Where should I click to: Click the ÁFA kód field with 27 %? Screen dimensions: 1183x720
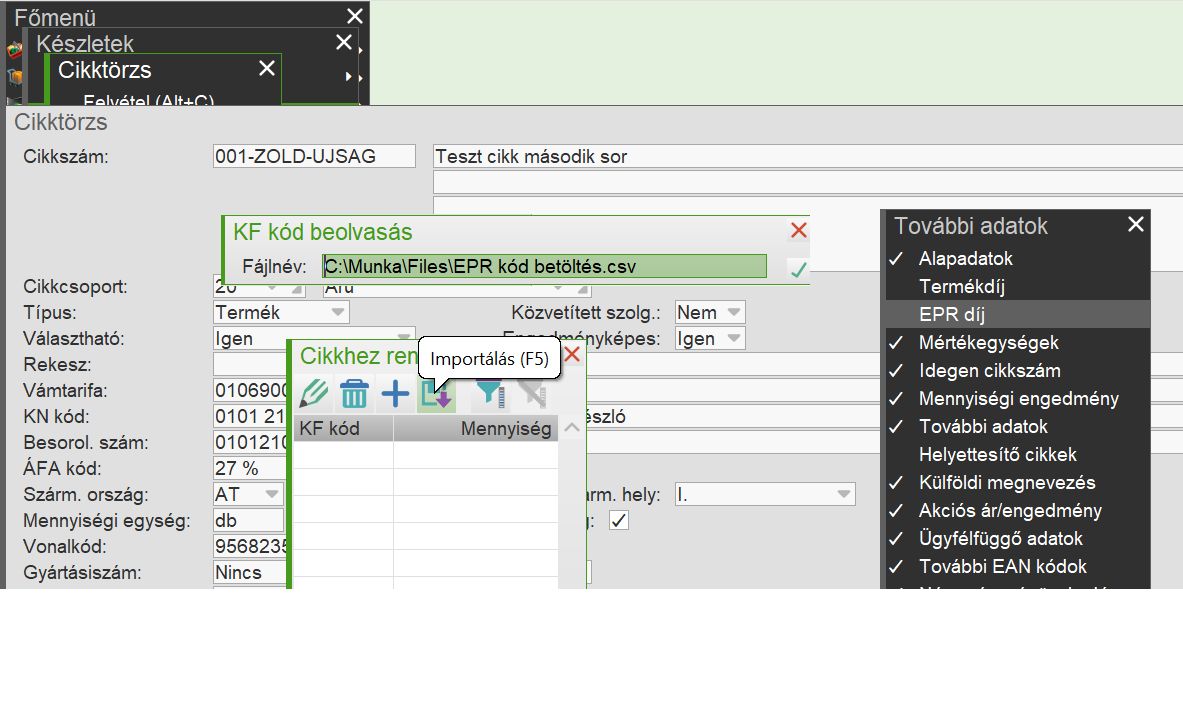[249, 469]
